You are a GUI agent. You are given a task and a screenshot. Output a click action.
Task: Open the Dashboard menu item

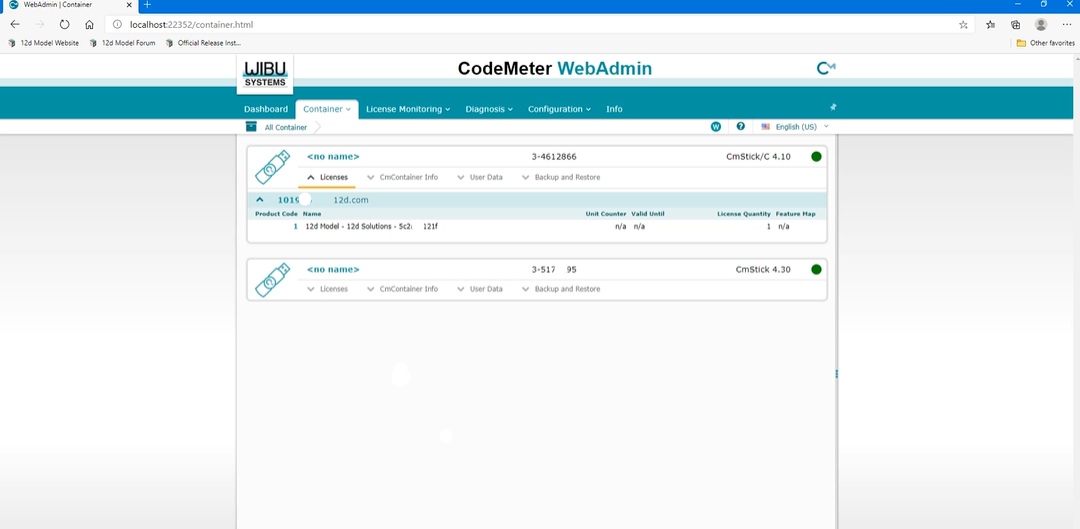pyautogui.click(x=266, y=109)
